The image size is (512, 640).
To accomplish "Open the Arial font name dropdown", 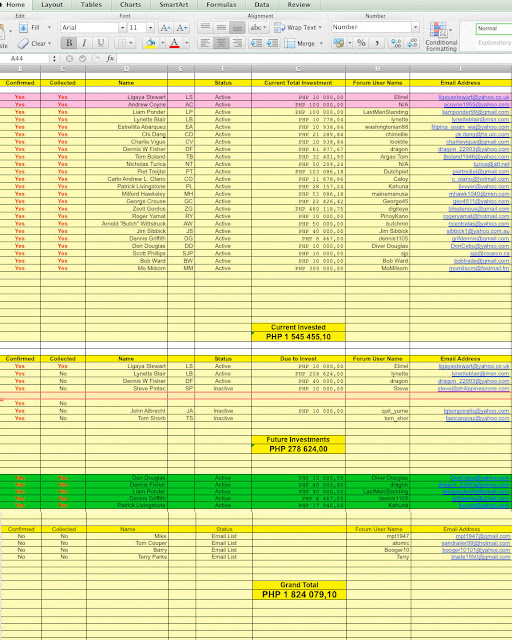I will click(122, 28).
